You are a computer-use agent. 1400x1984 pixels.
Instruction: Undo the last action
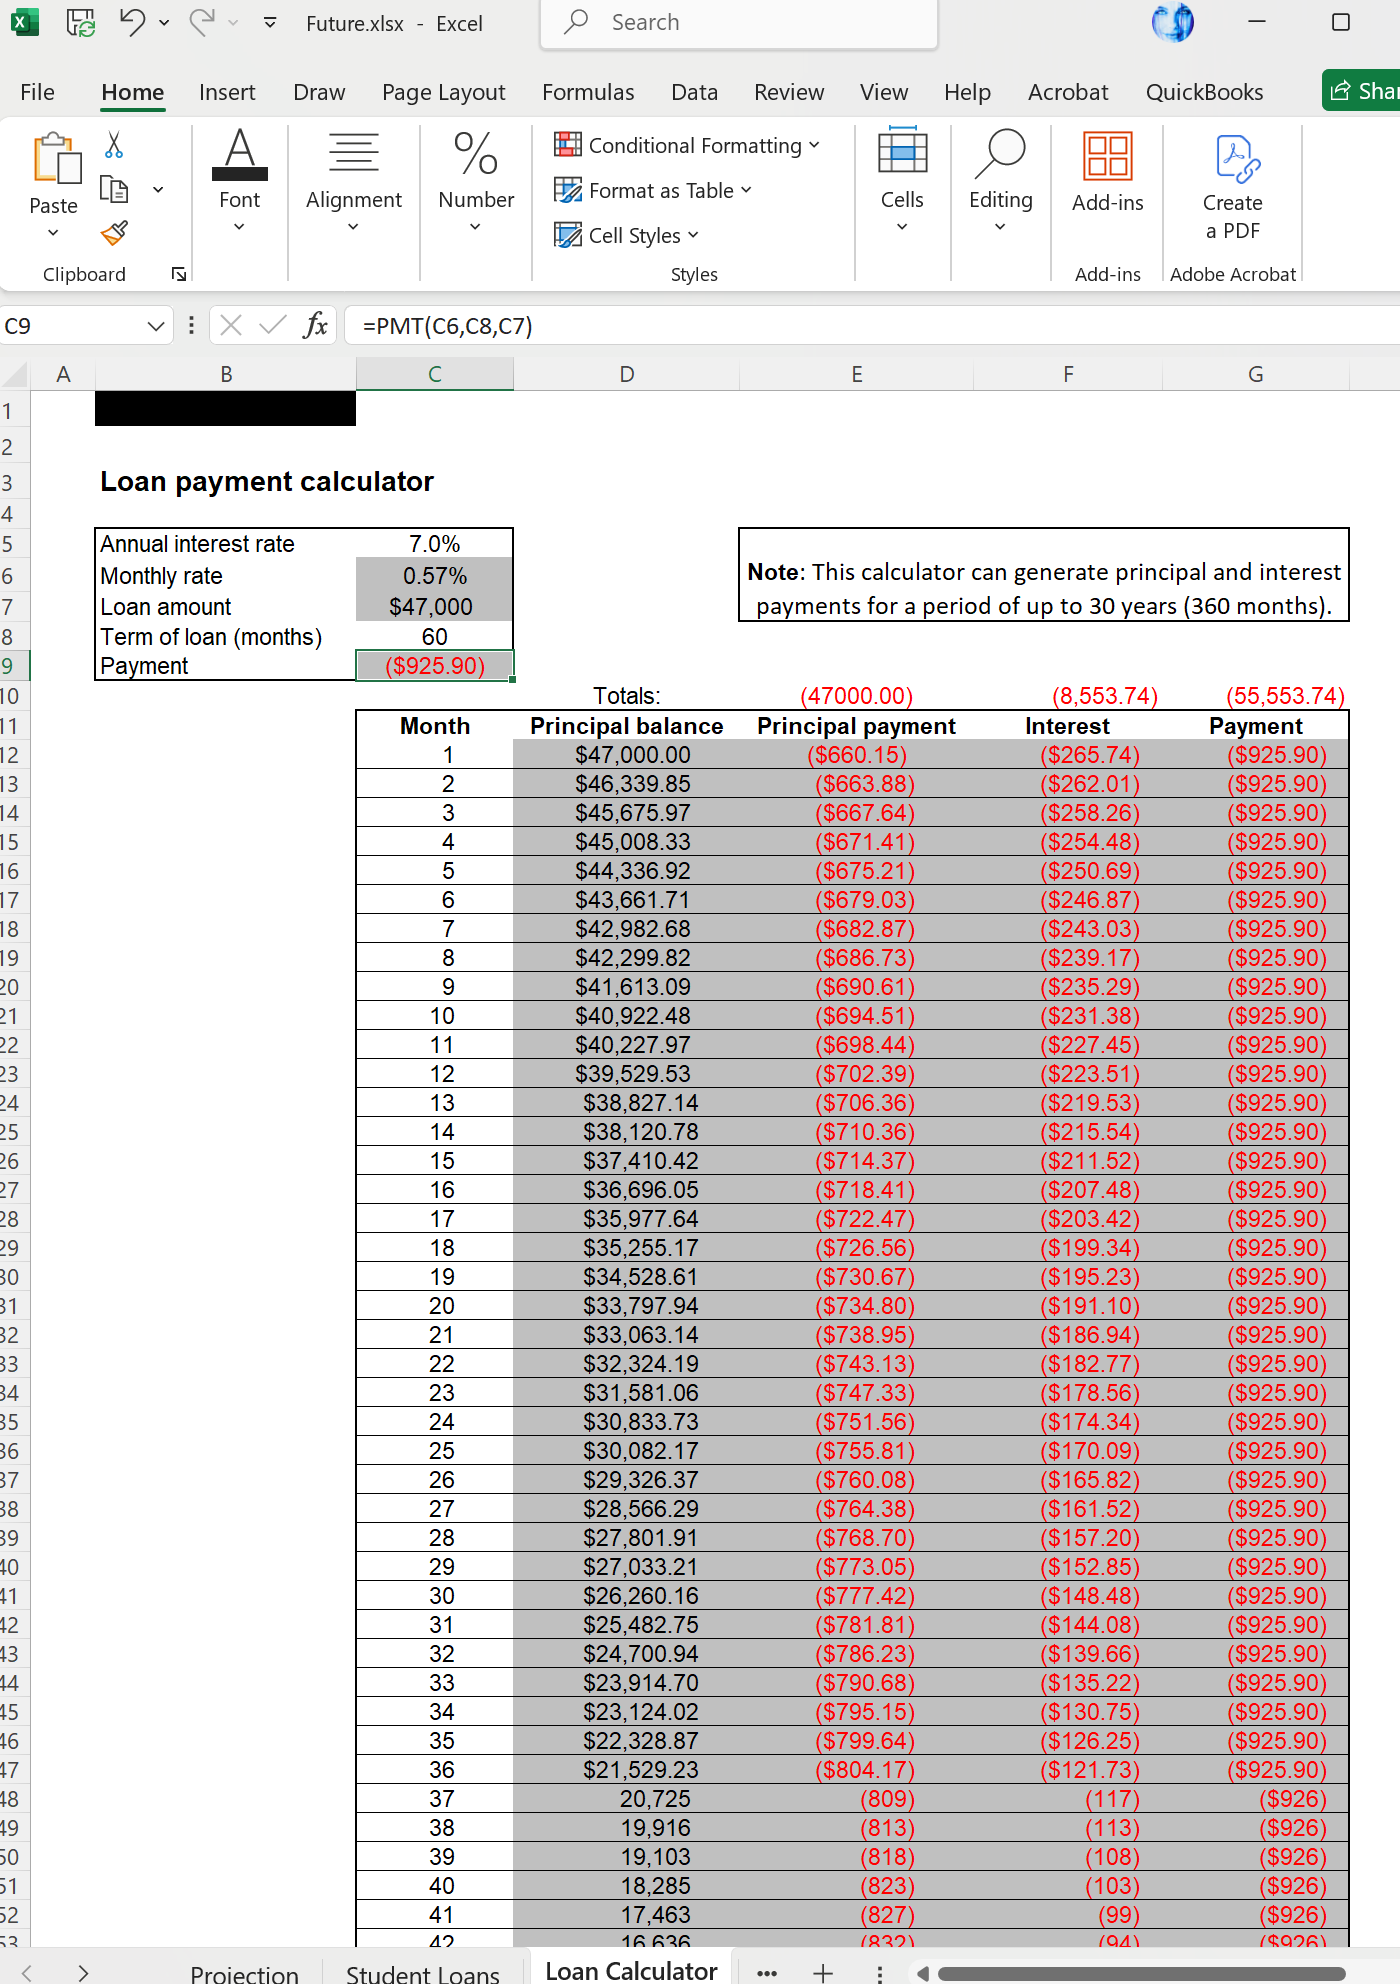132,22
